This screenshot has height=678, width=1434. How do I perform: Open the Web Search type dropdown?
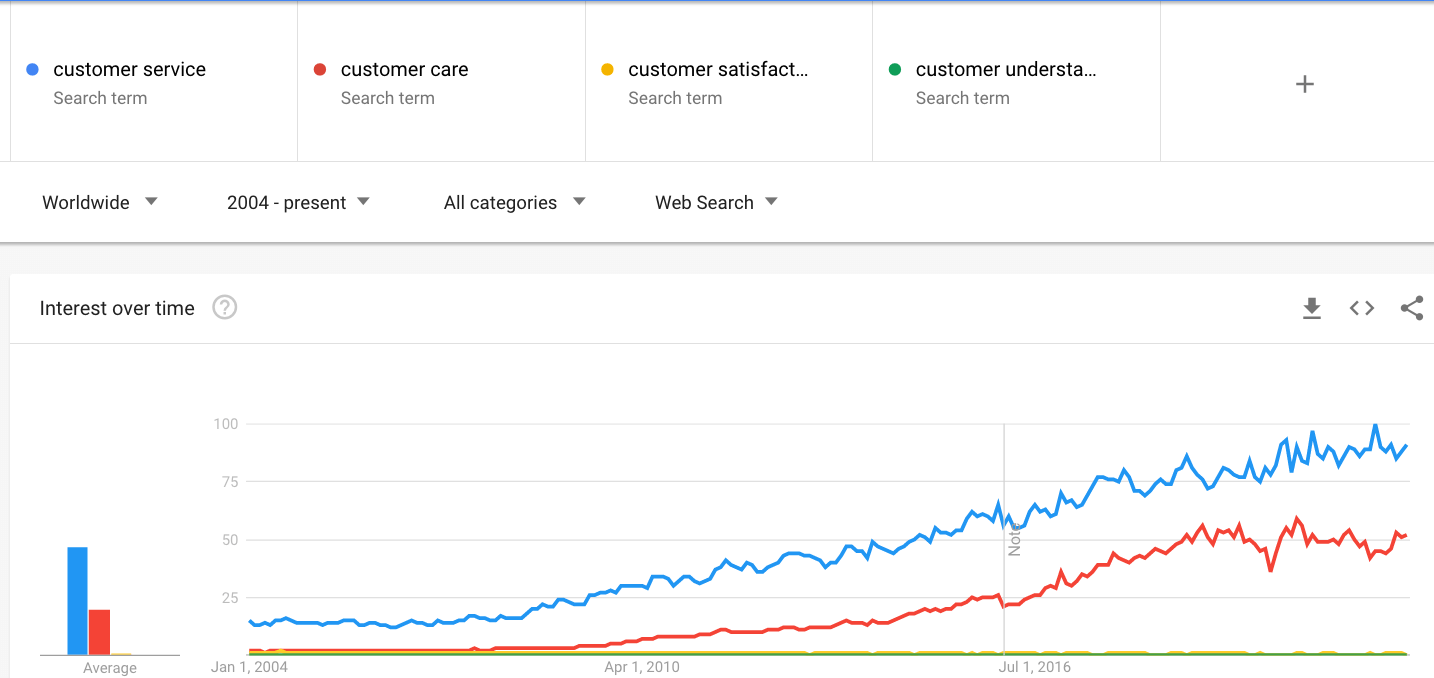[x=715, y=202]
